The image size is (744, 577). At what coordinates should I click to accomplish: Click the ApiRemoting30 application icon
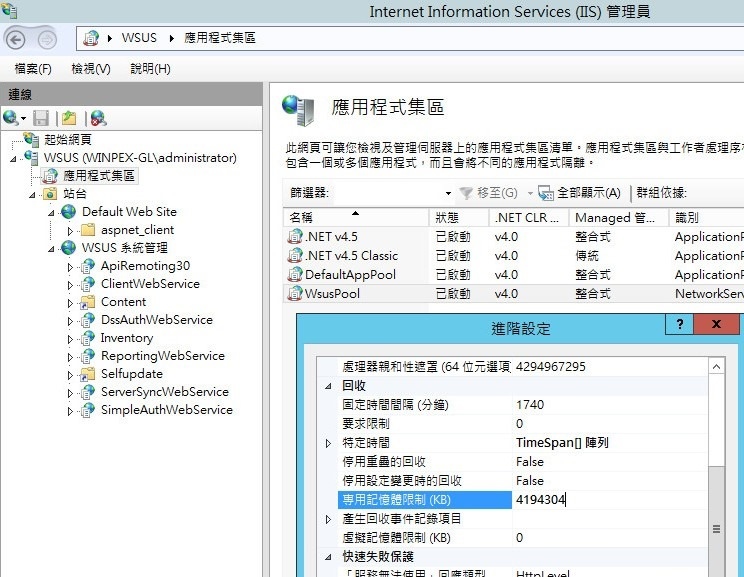click(87, 266)
